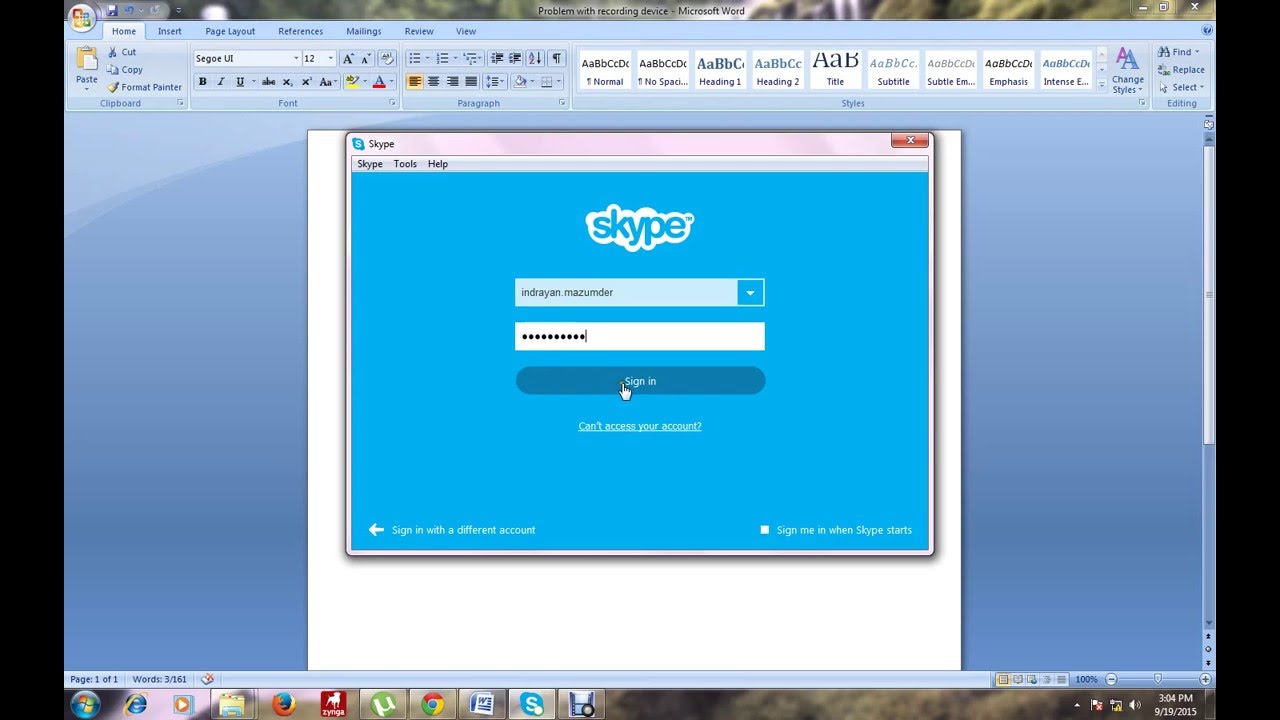Open the font size 12 dropdown
Image resolution: width=1280 pixels, height=720 pixels.
point(331,59)
